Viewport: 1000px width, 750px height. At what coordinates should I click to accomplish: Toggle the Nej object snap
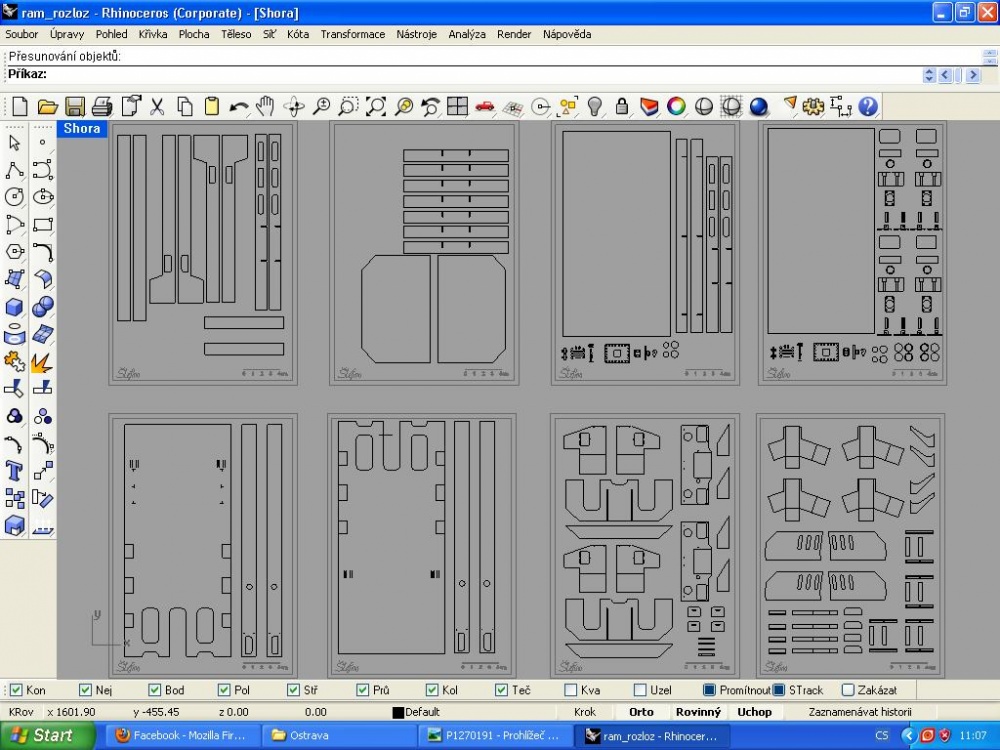coord(85,690)
